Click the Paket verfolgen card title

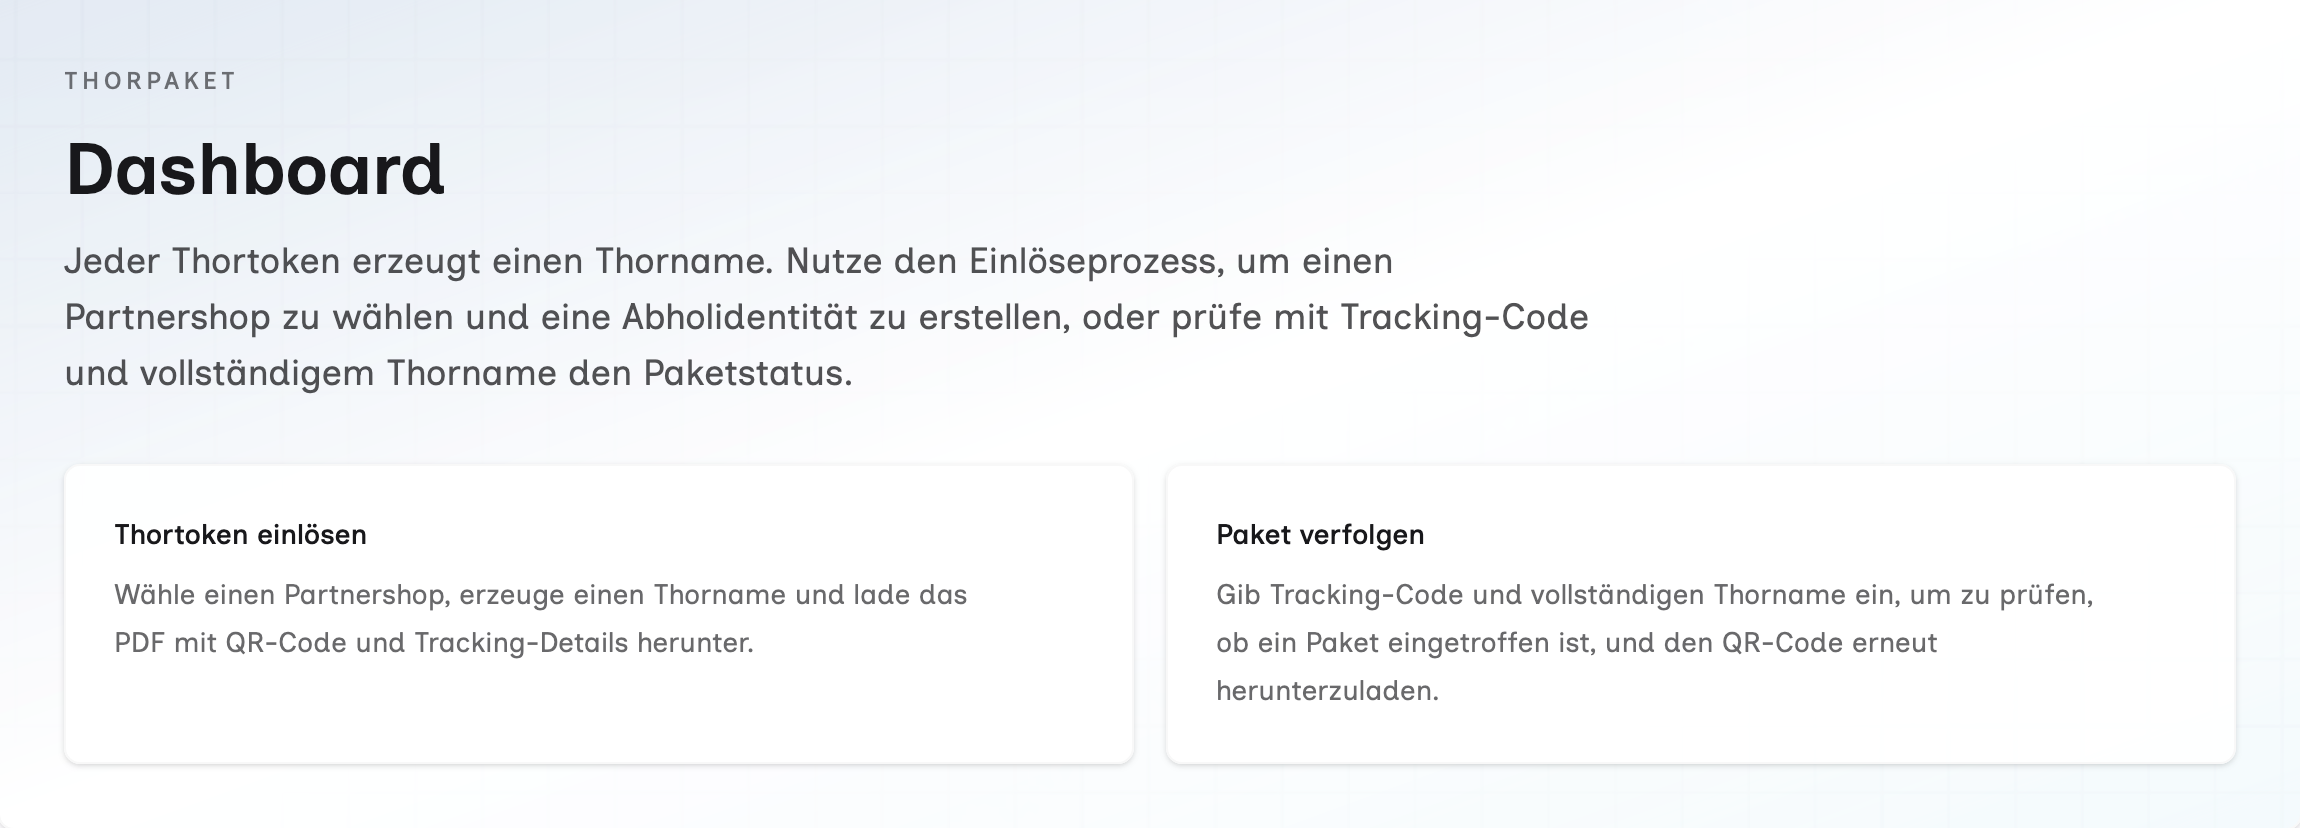[x=1320, y=535]
